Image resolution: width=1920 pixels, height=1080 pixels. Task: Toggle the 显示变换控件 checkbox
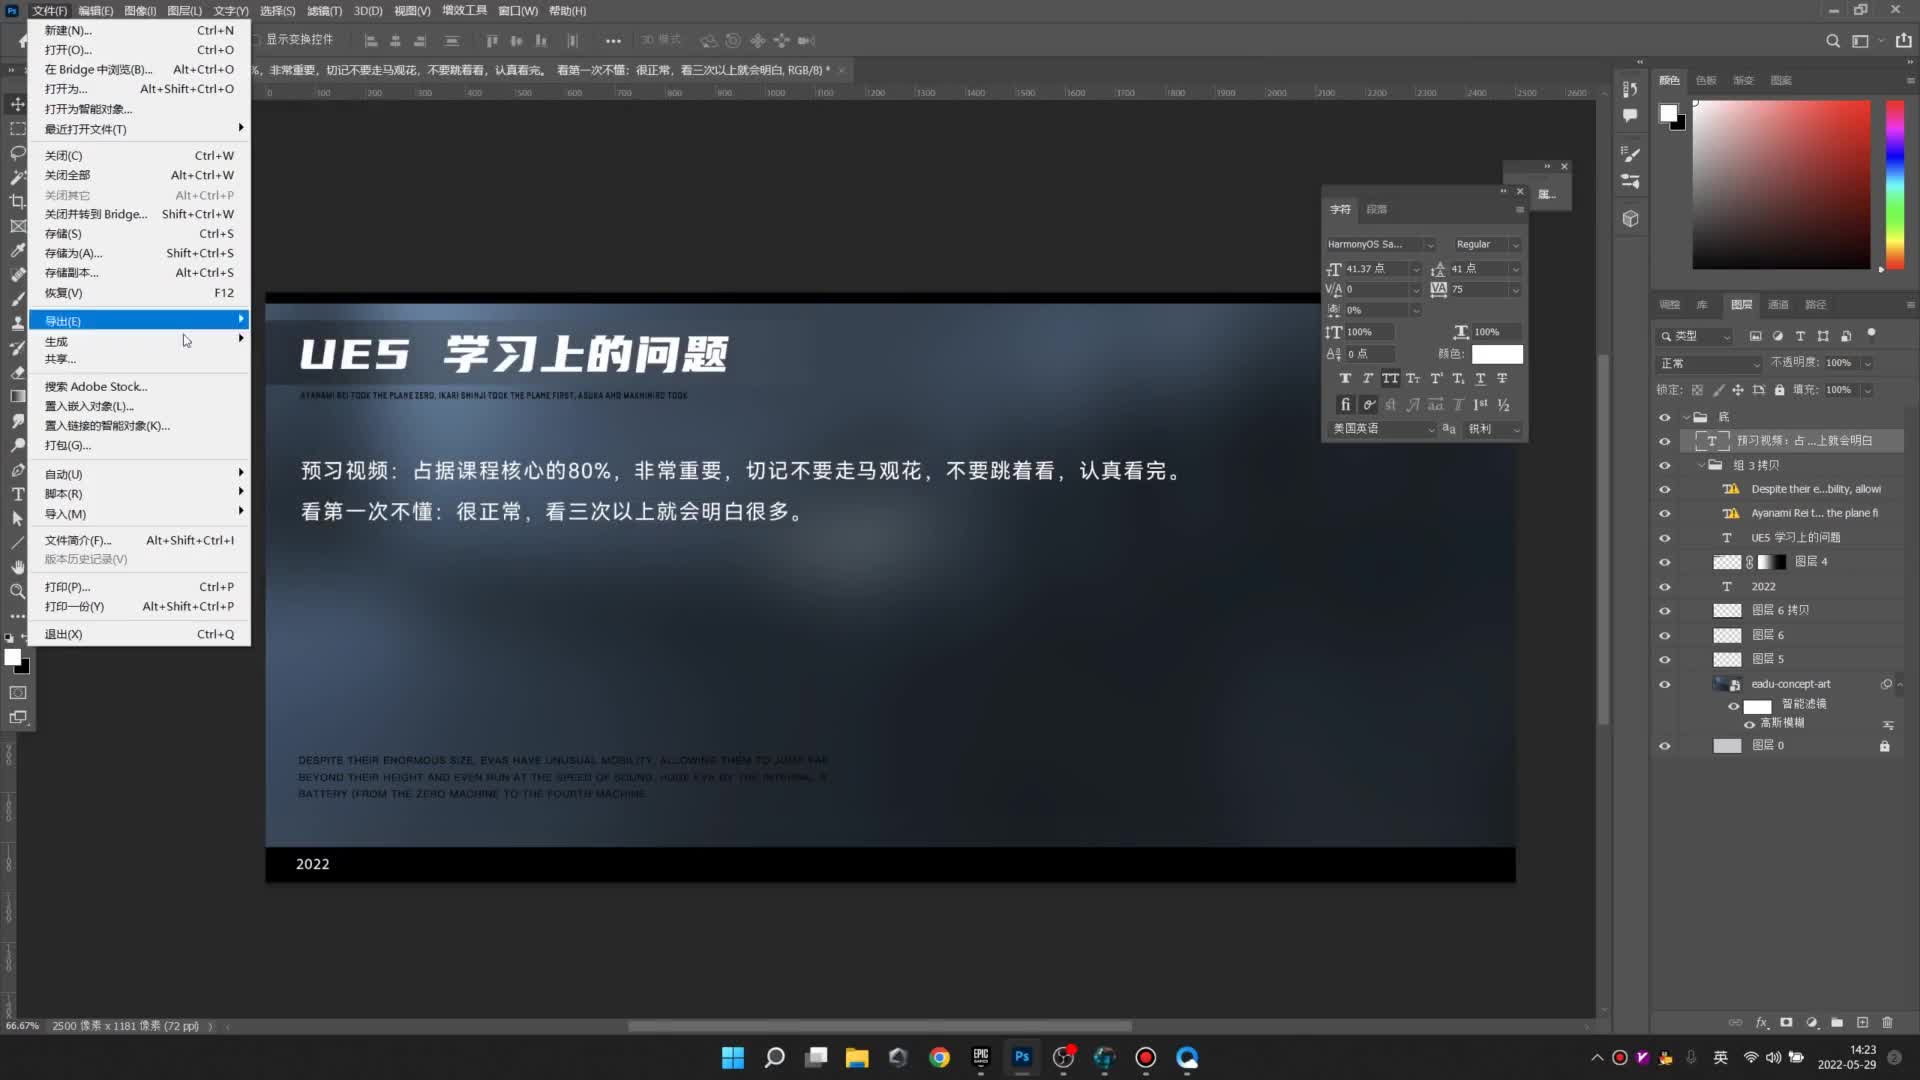click(x=256, y=40)
